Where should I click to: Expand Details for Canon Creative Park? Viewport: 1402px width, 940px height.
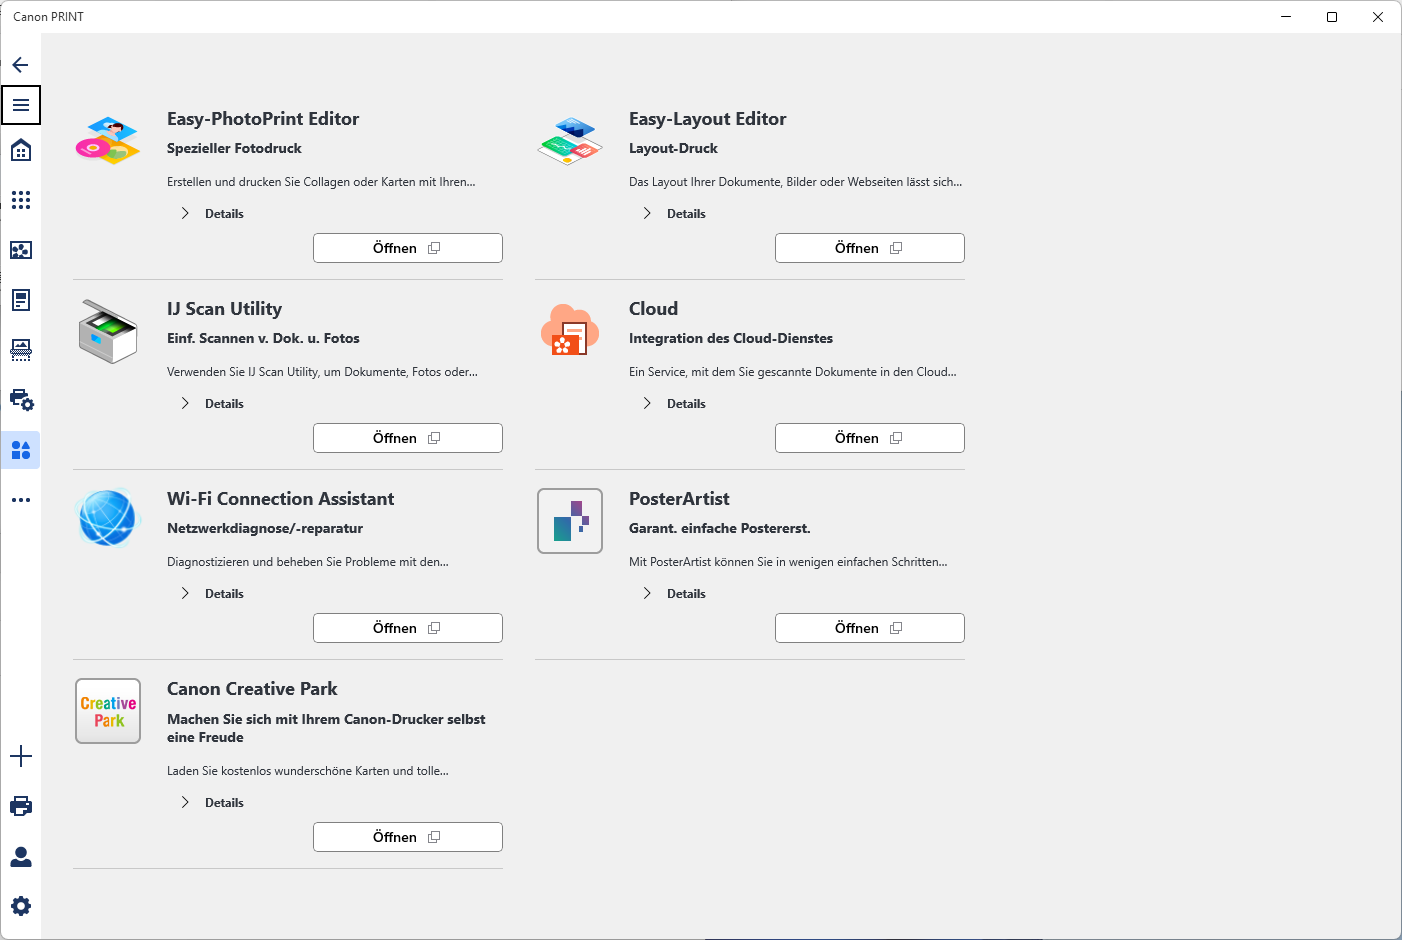tap(213, 803)
